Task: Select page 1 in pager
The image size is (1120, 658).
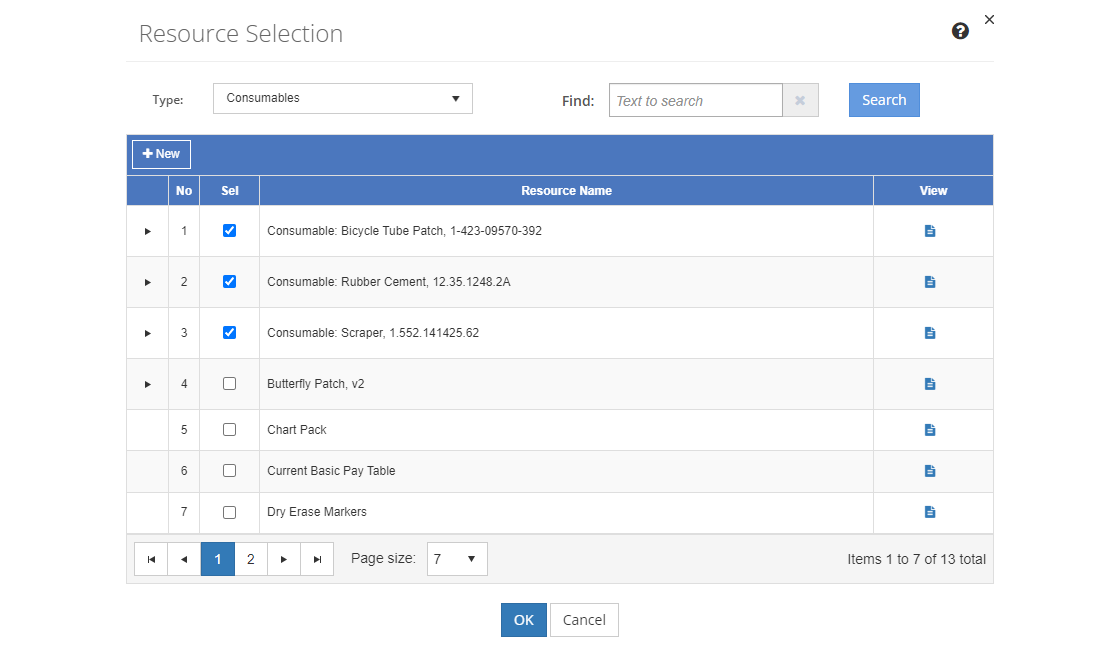Action: (218, 559)
